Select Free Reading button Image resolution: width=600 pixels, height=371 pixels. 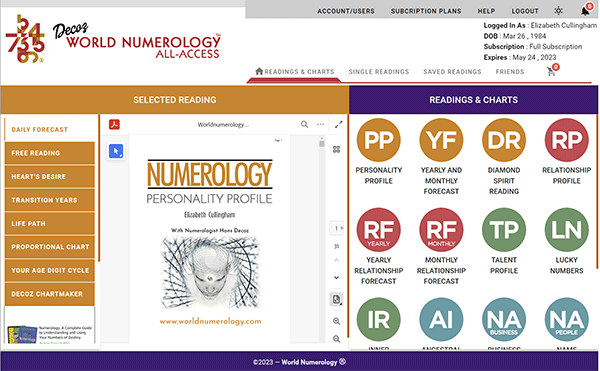pos(49,153)
